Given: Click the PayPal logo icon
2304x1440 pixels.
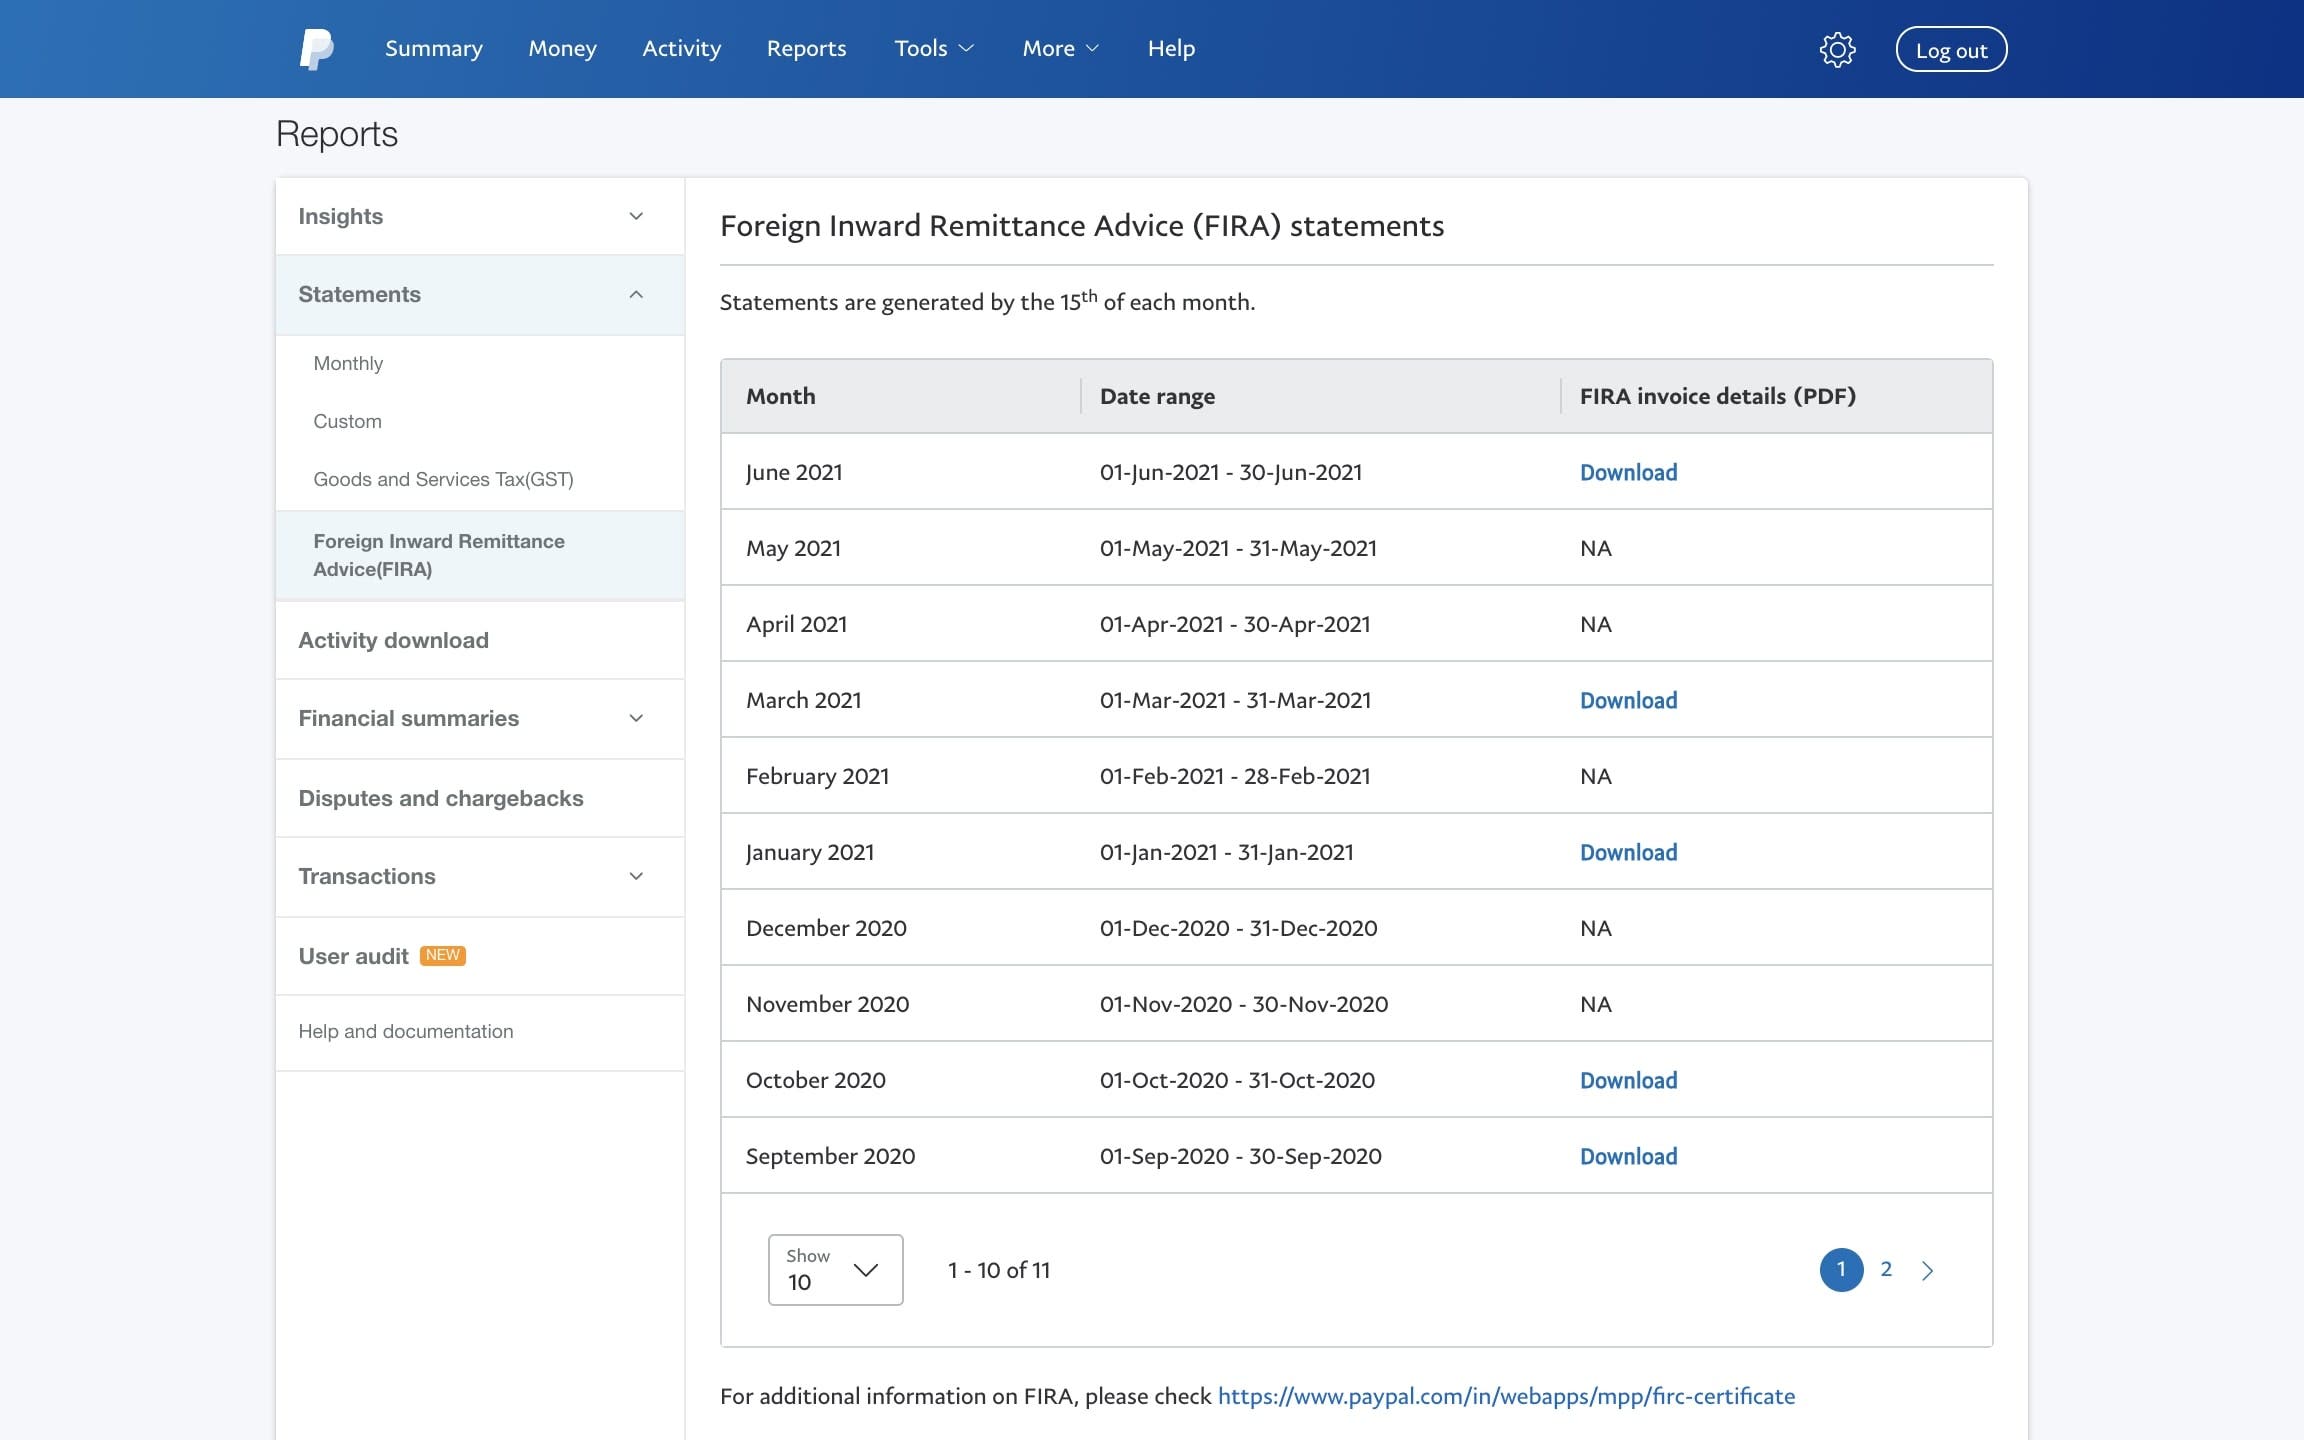Looking at the screenshot, I should point(317,48).
